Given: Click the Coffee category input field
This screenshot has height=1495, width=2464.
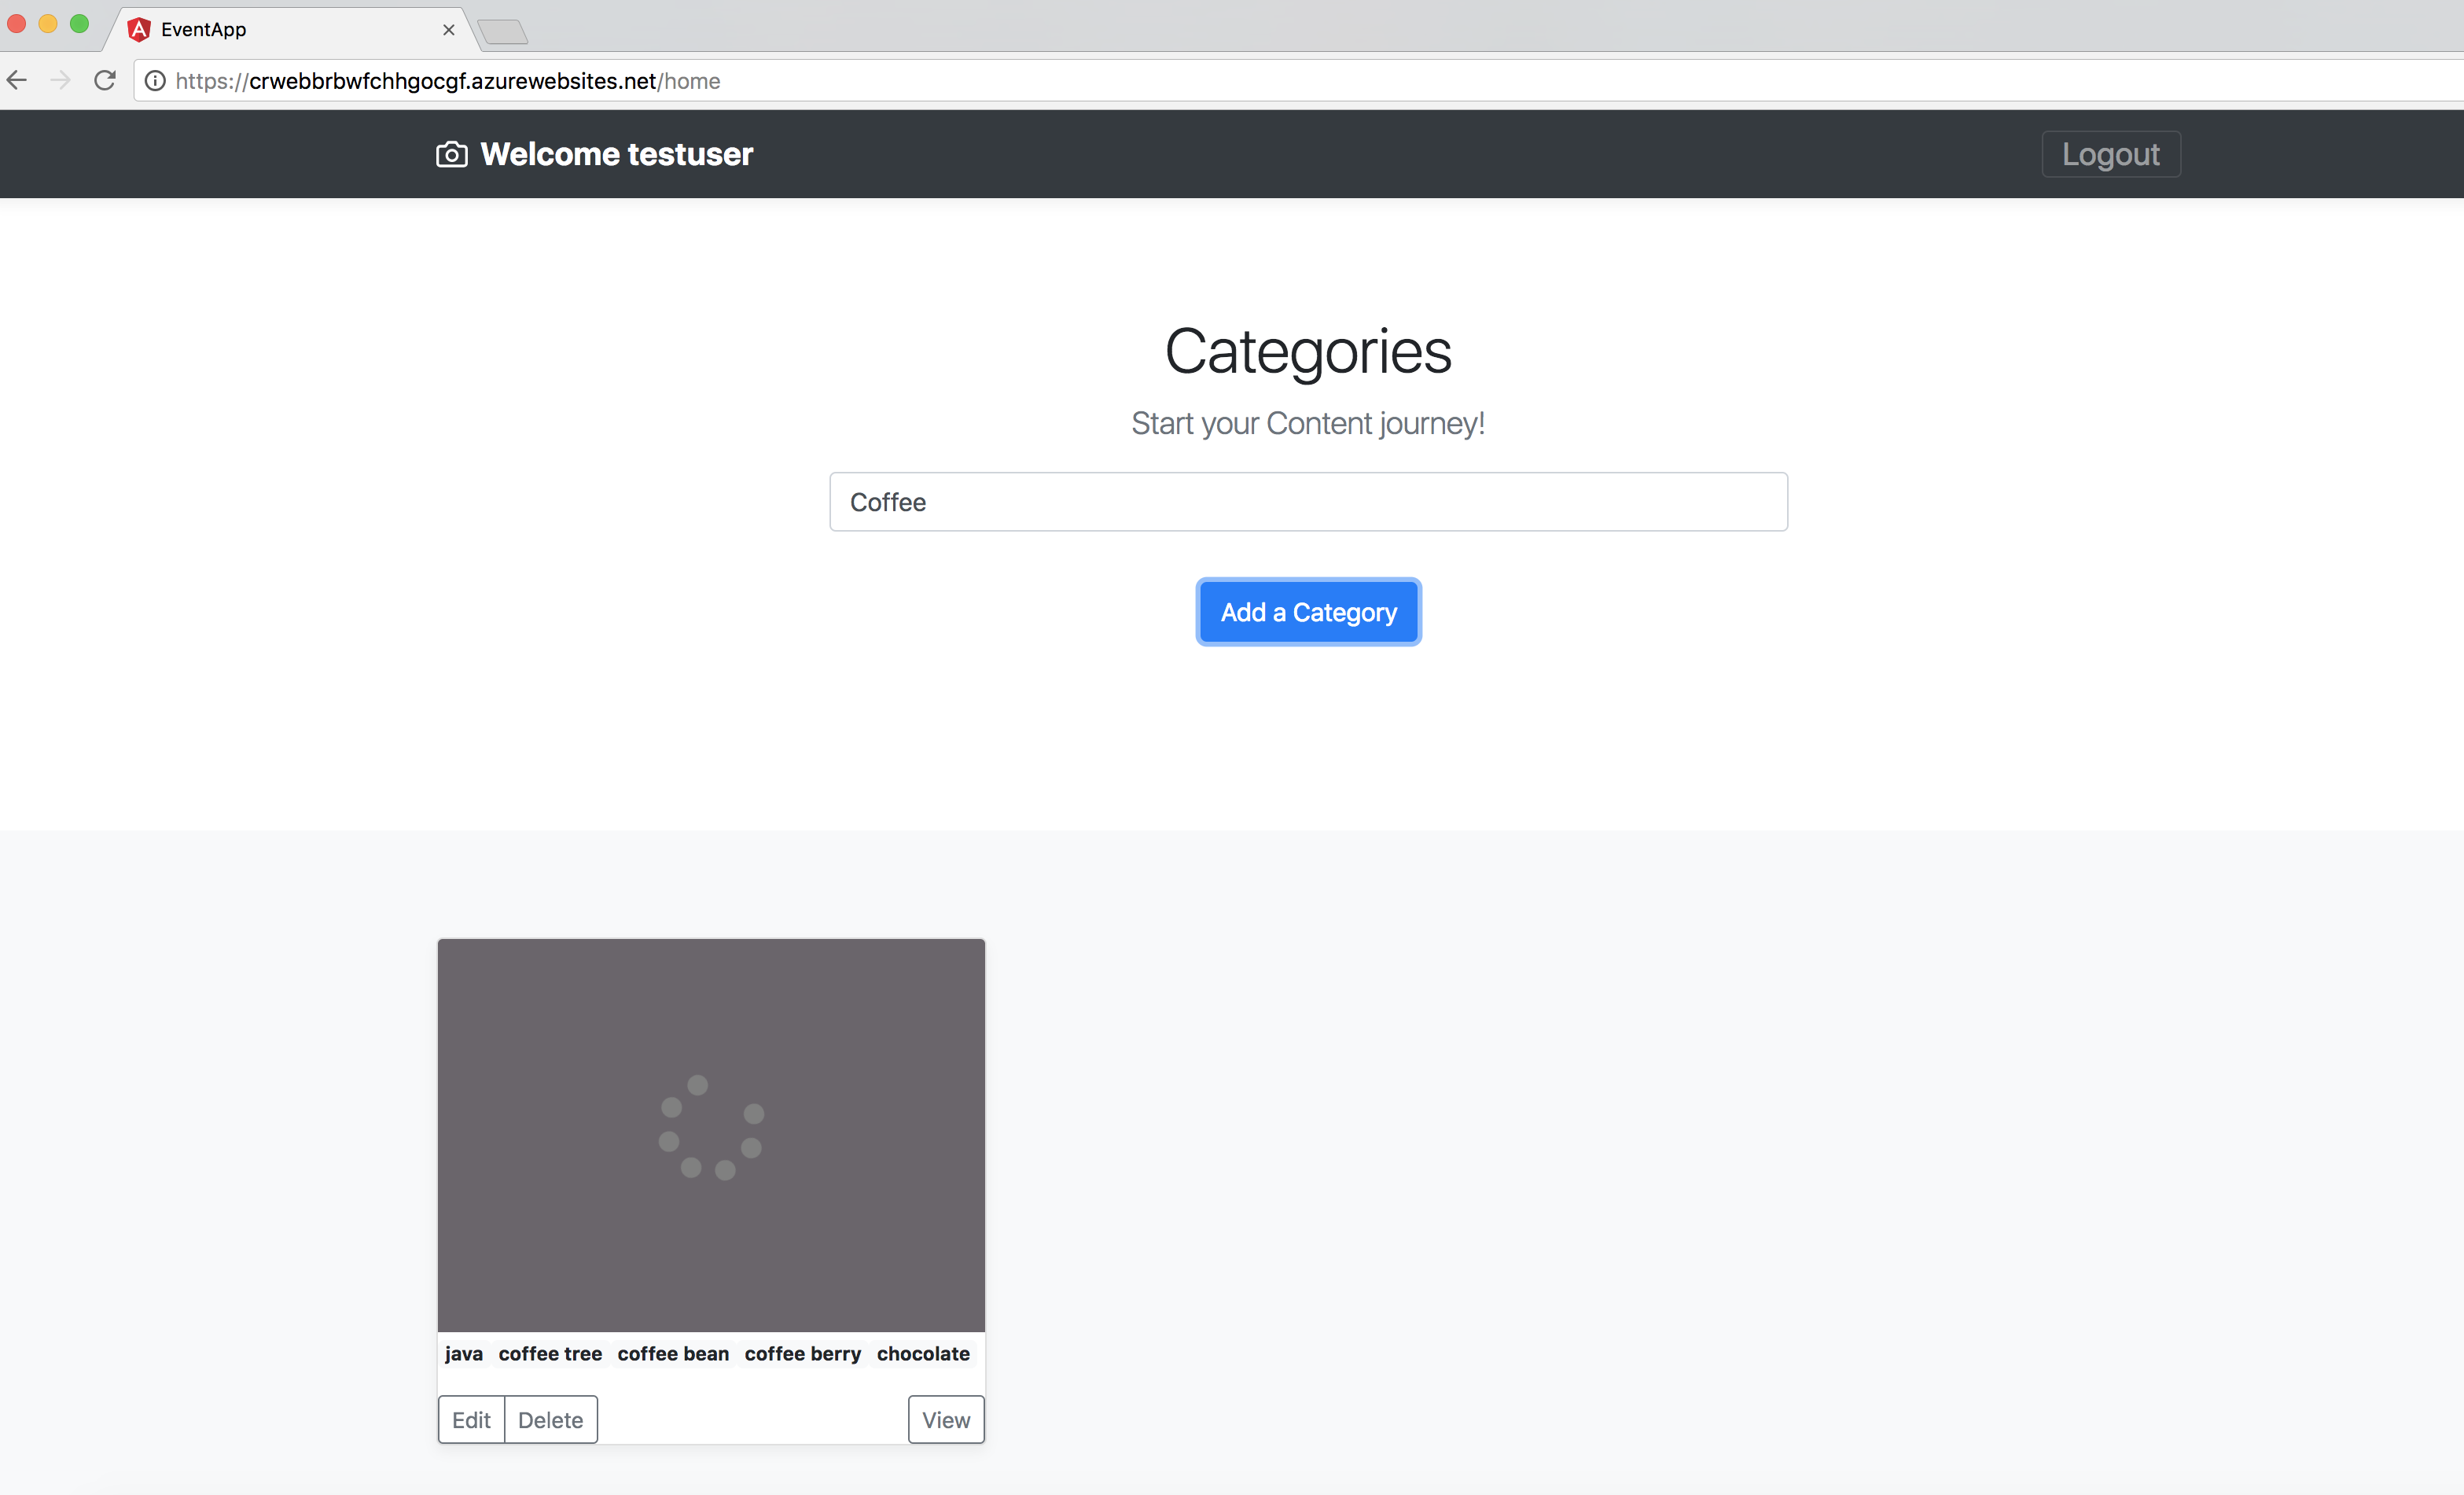Looking at the screenshot, I should [x=1307, y=502].
